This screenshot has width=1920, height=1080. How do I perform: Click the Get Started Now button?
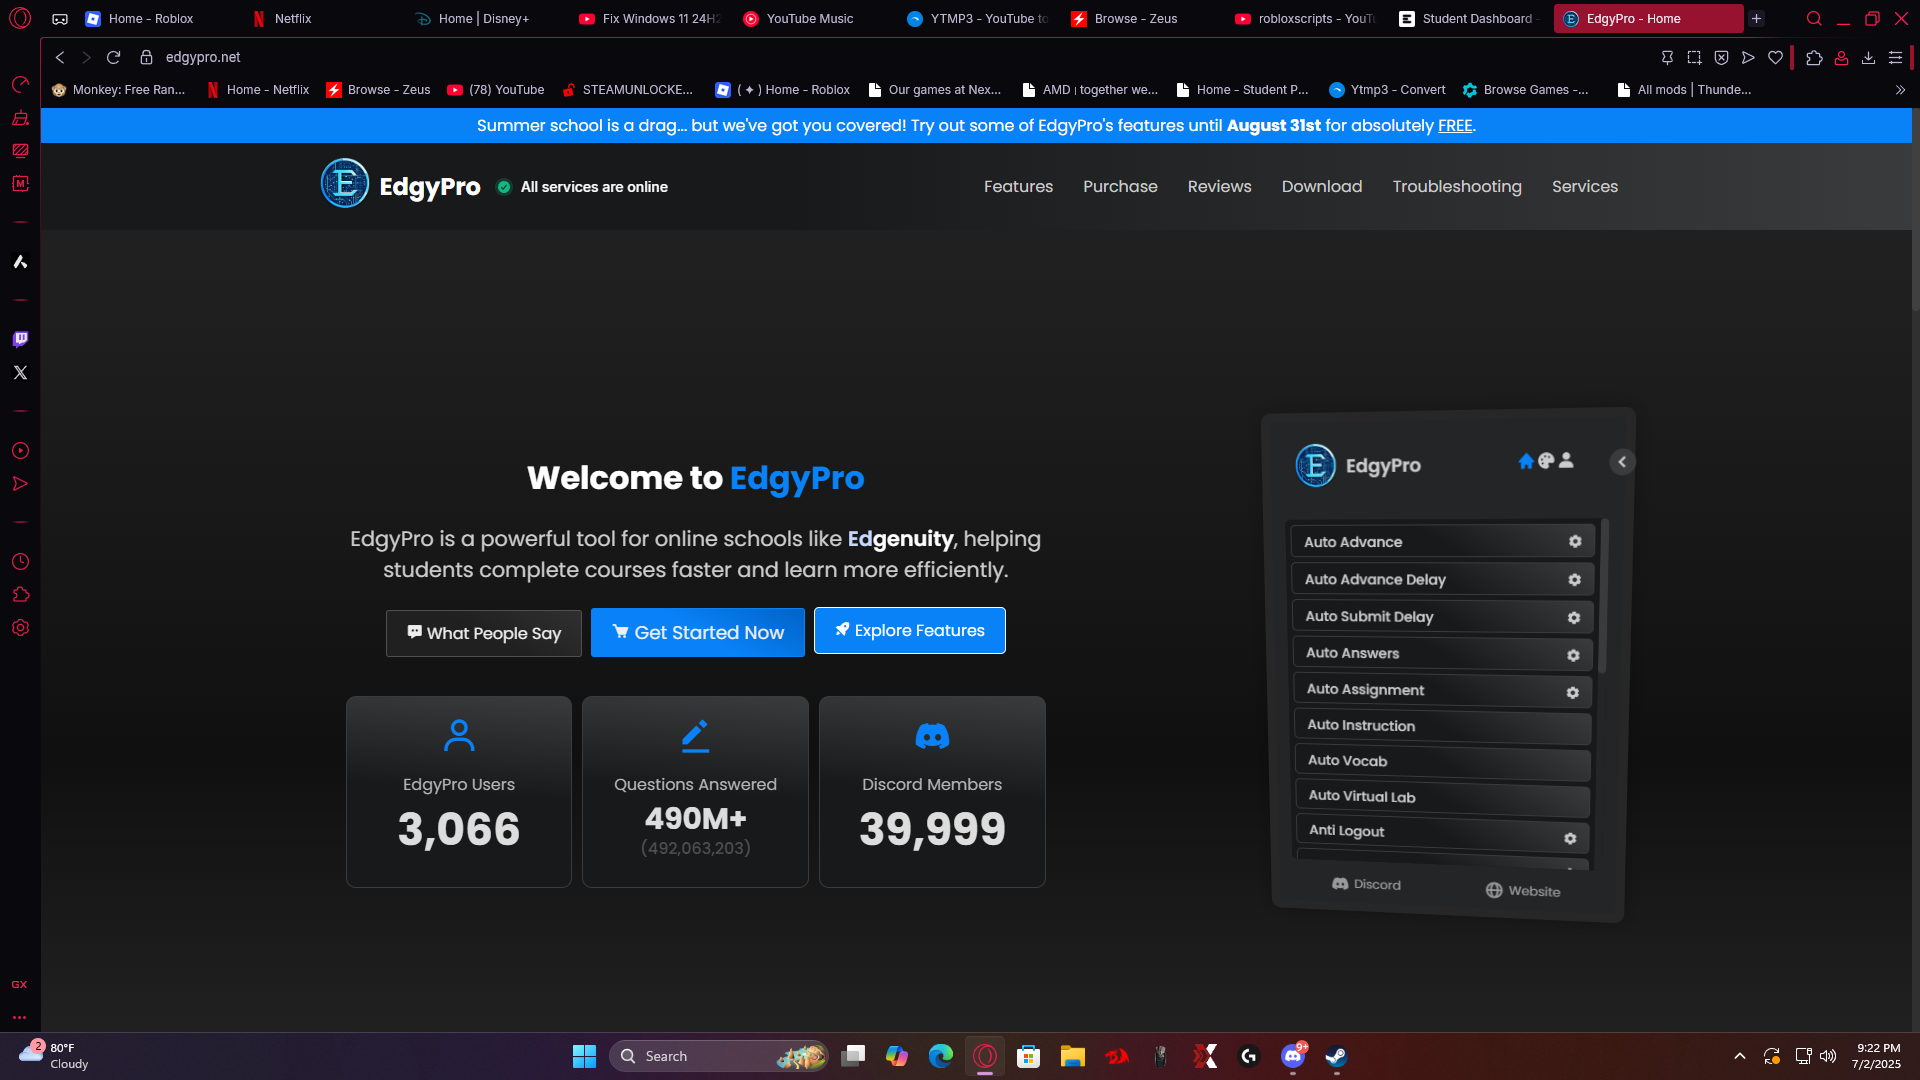698,632
